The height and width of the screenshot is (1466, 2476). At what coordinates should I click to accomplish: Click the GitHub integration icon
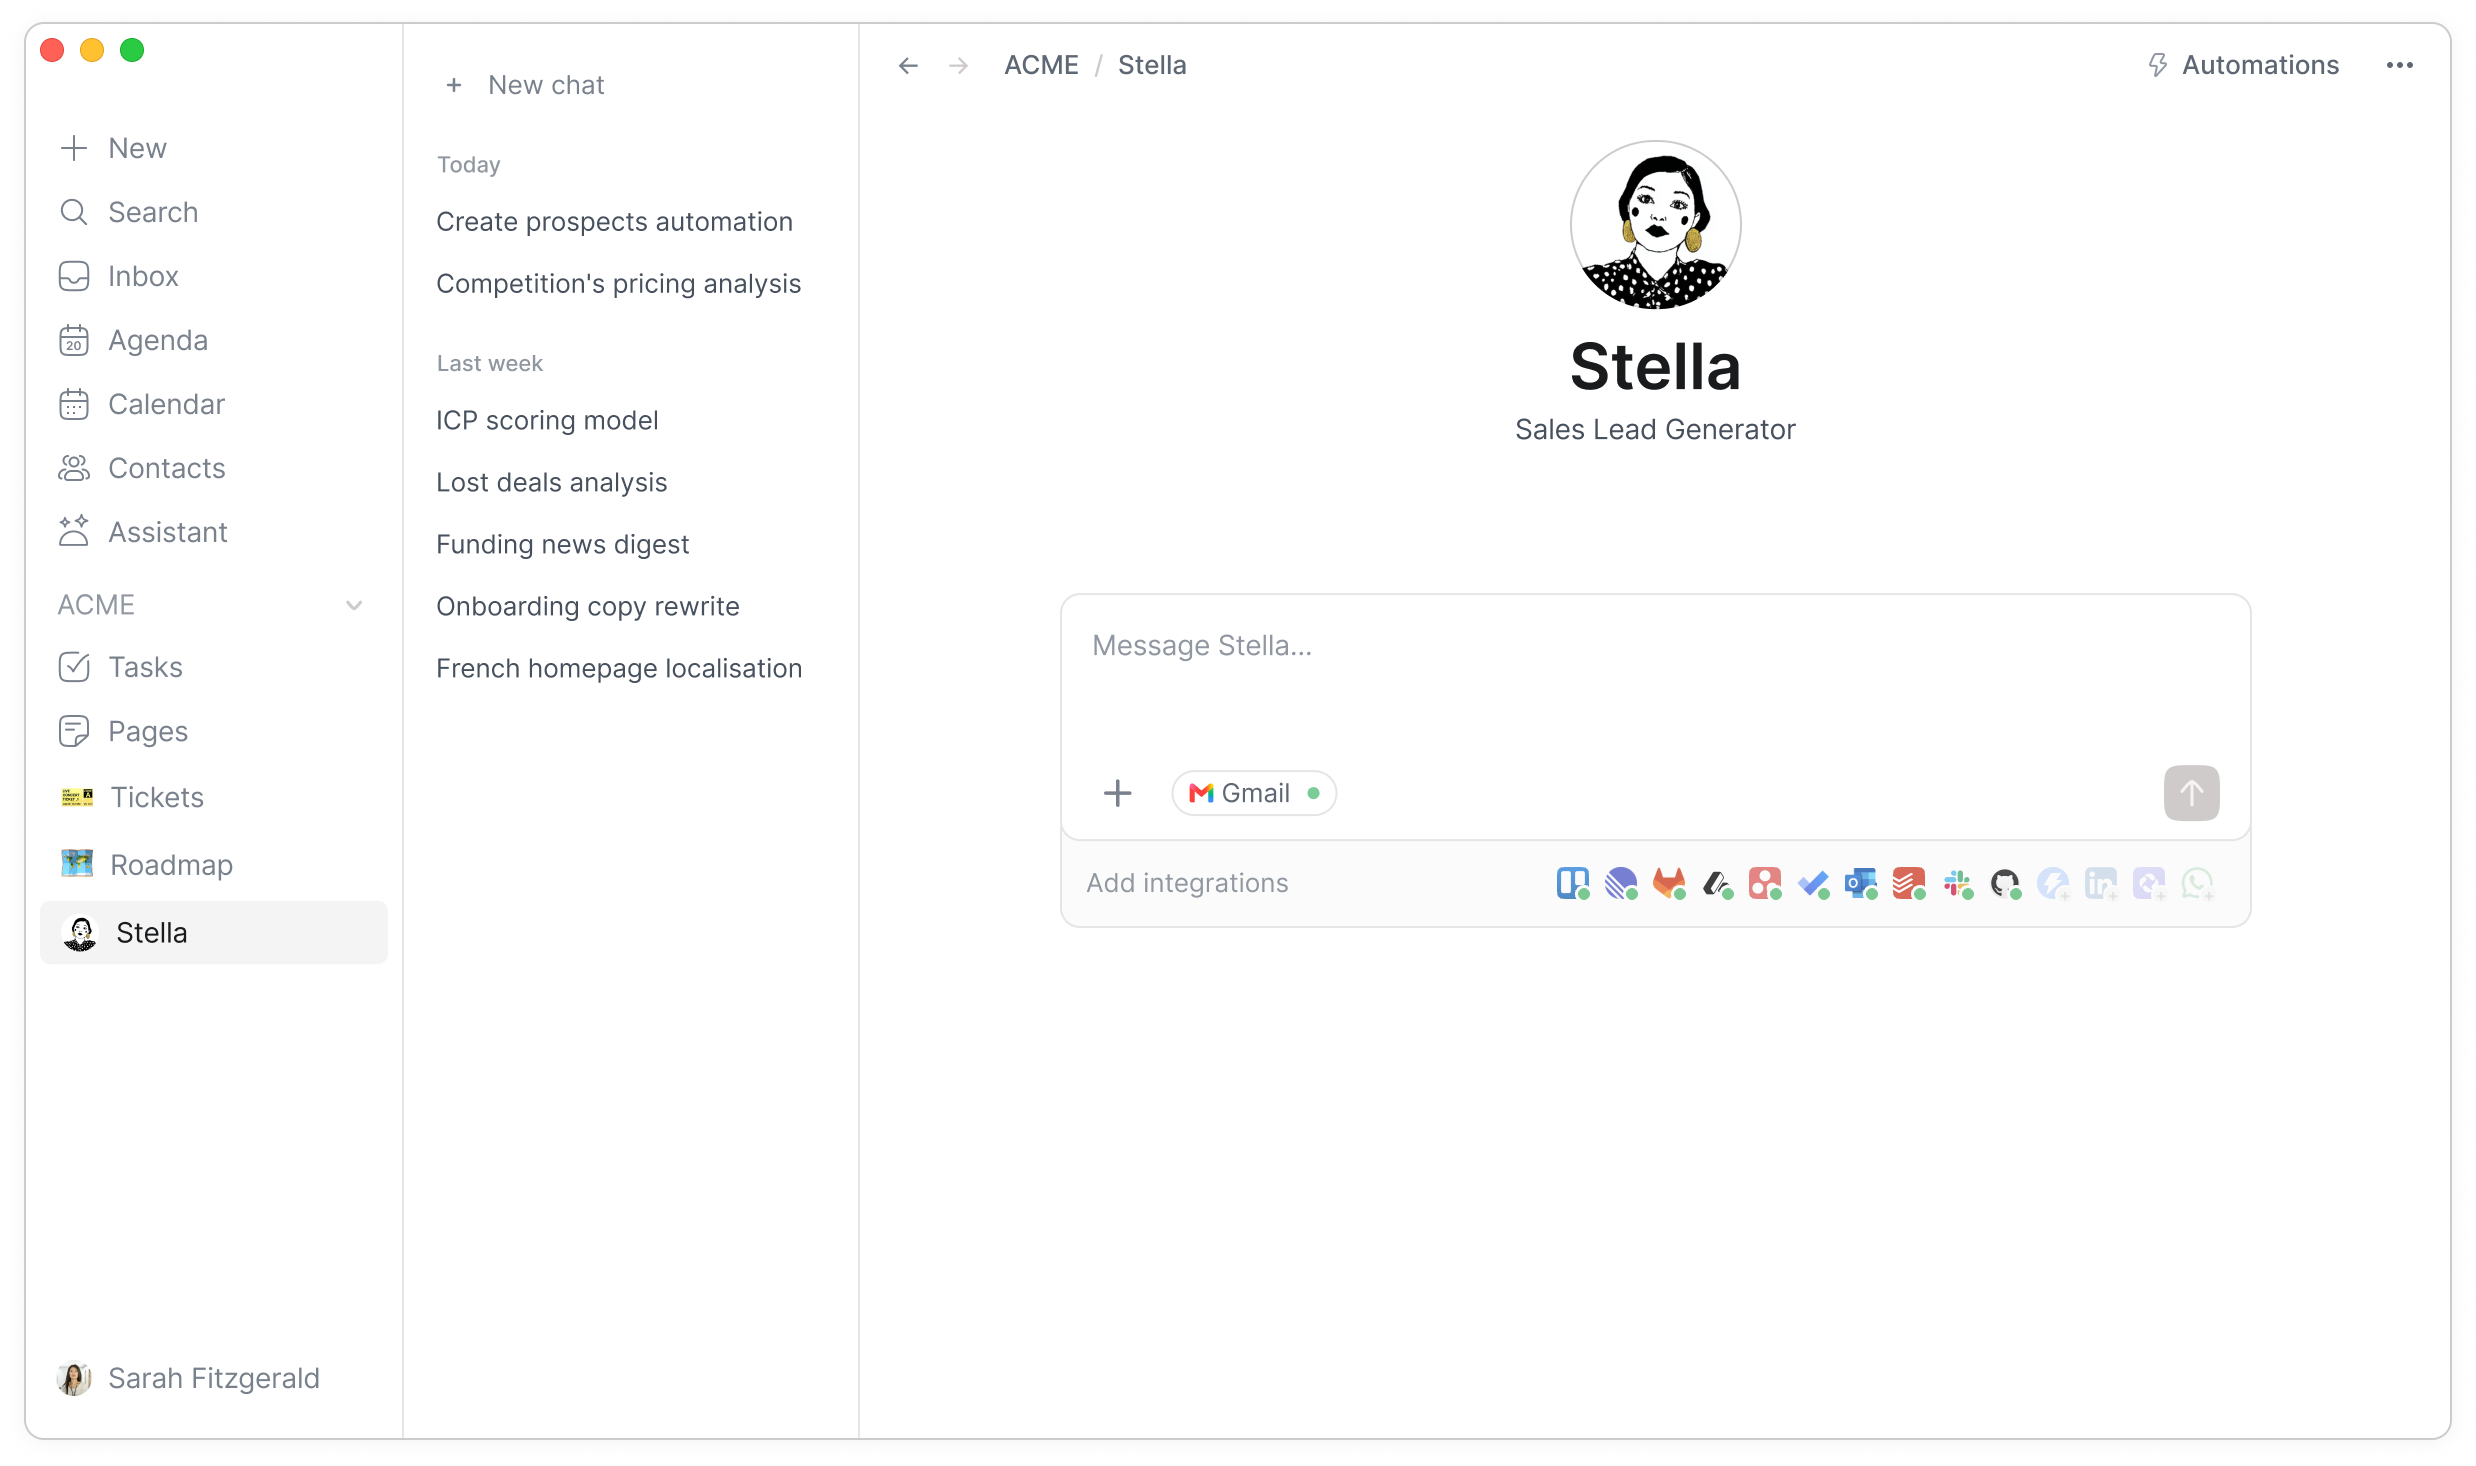[2005, 883]
